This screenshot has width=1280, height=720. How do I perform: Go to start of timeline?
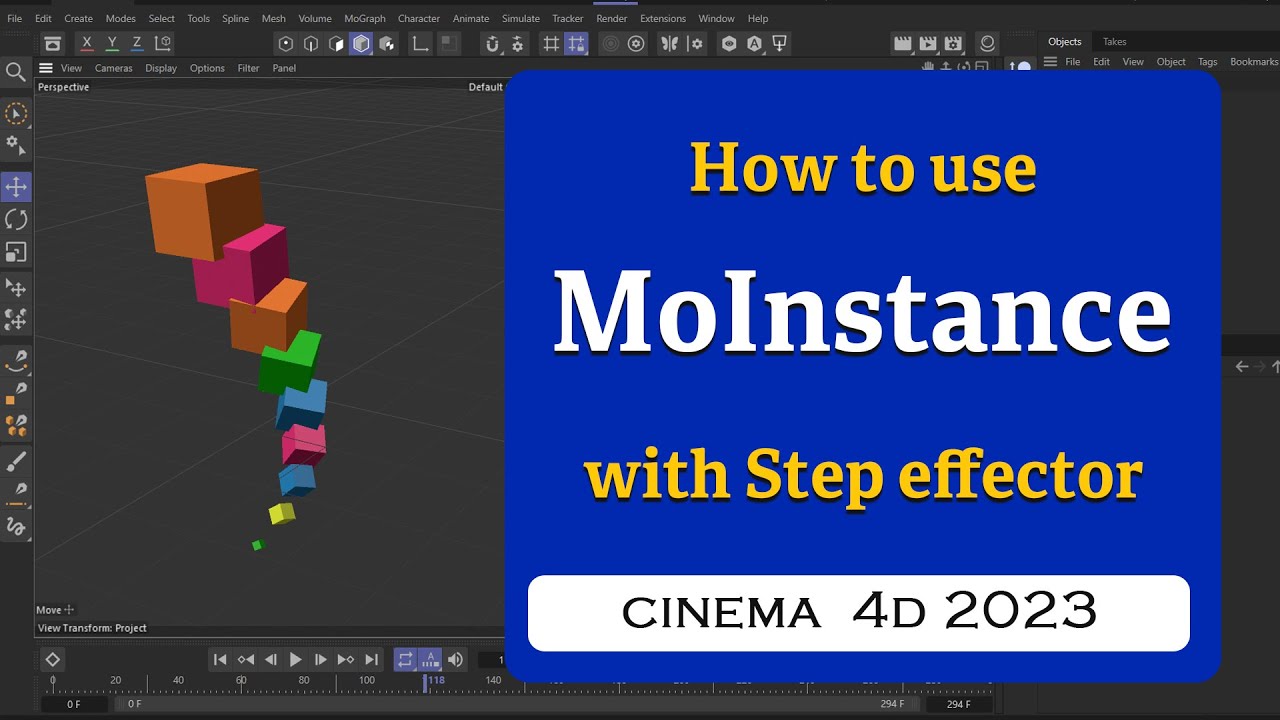[x=220, y=659]
